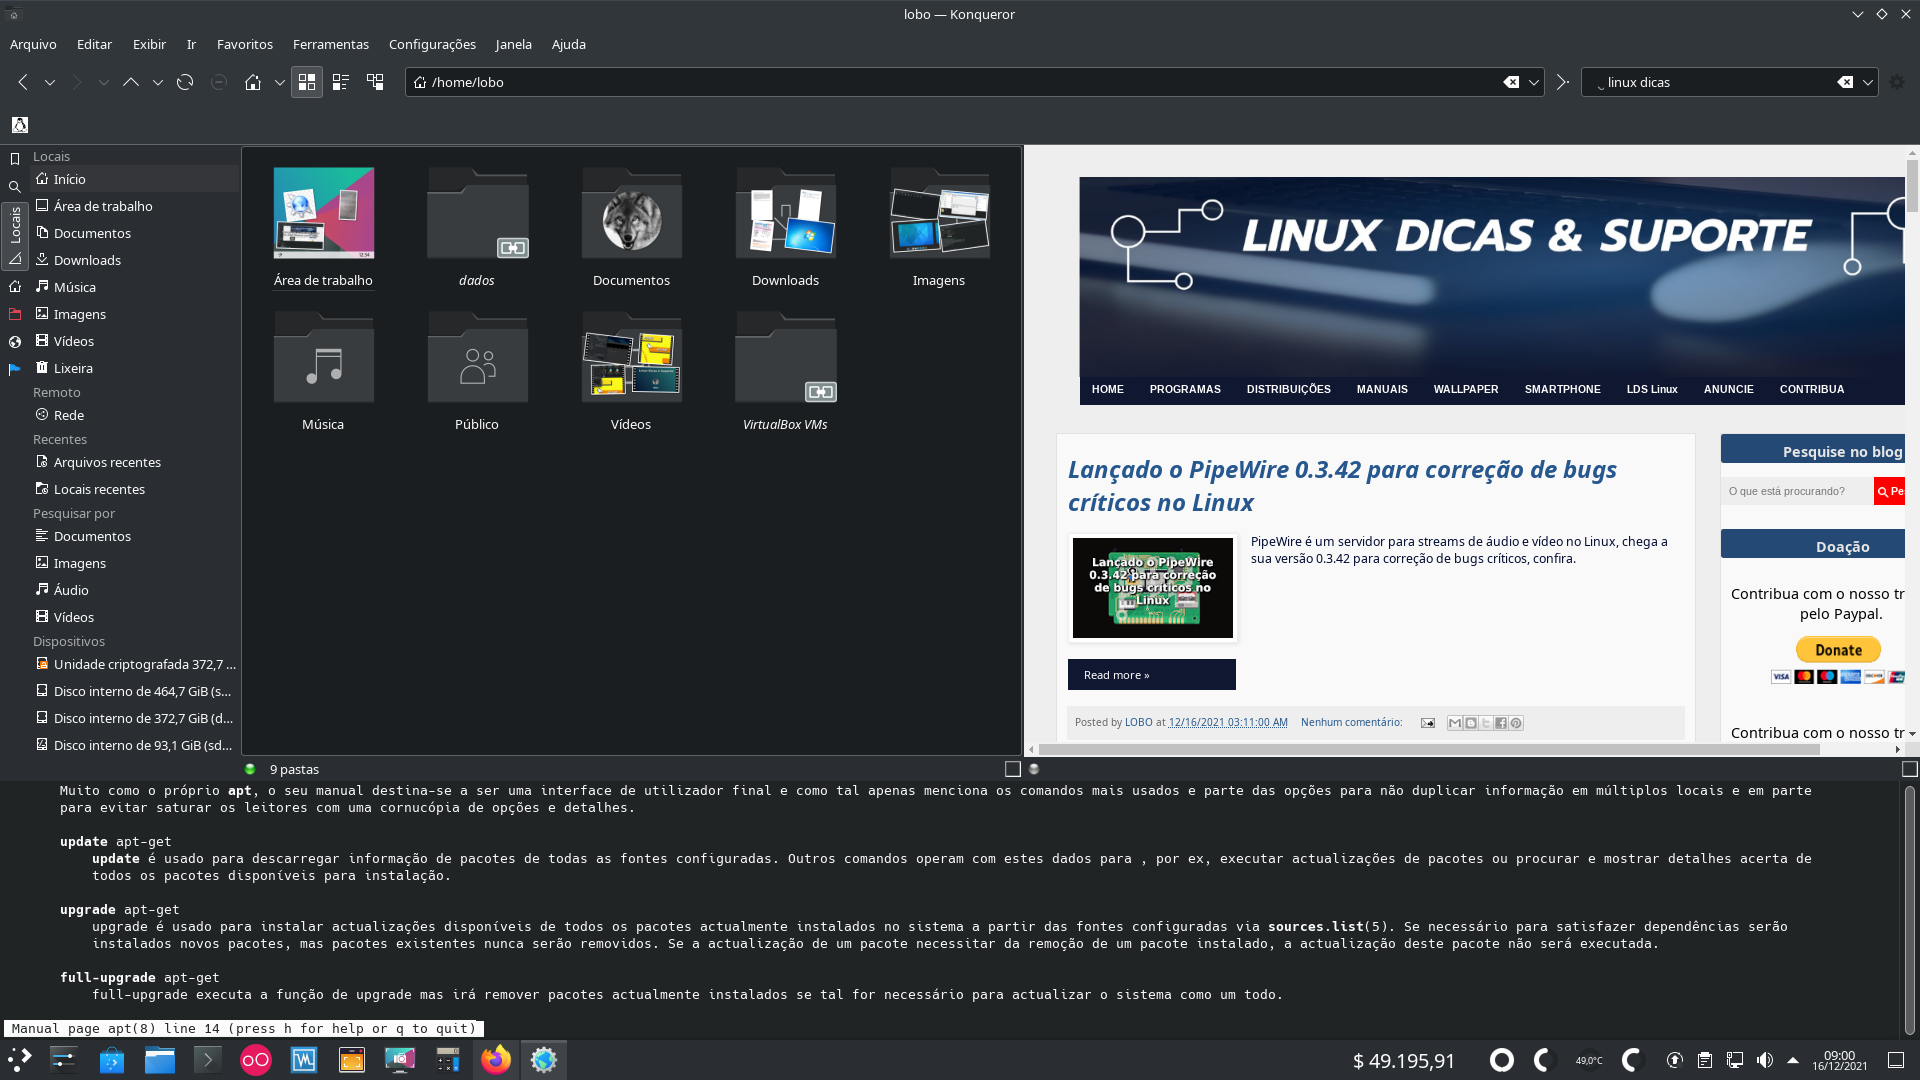Open the KDE application launcher
The height and width of the screenshot is (1080, 1920).
click(x=20, y=1060)
